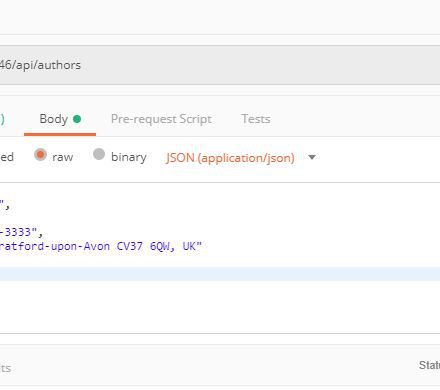Click the line ending with -3333"
This screenshot has width=440, height=390.
tap(21, 232)
